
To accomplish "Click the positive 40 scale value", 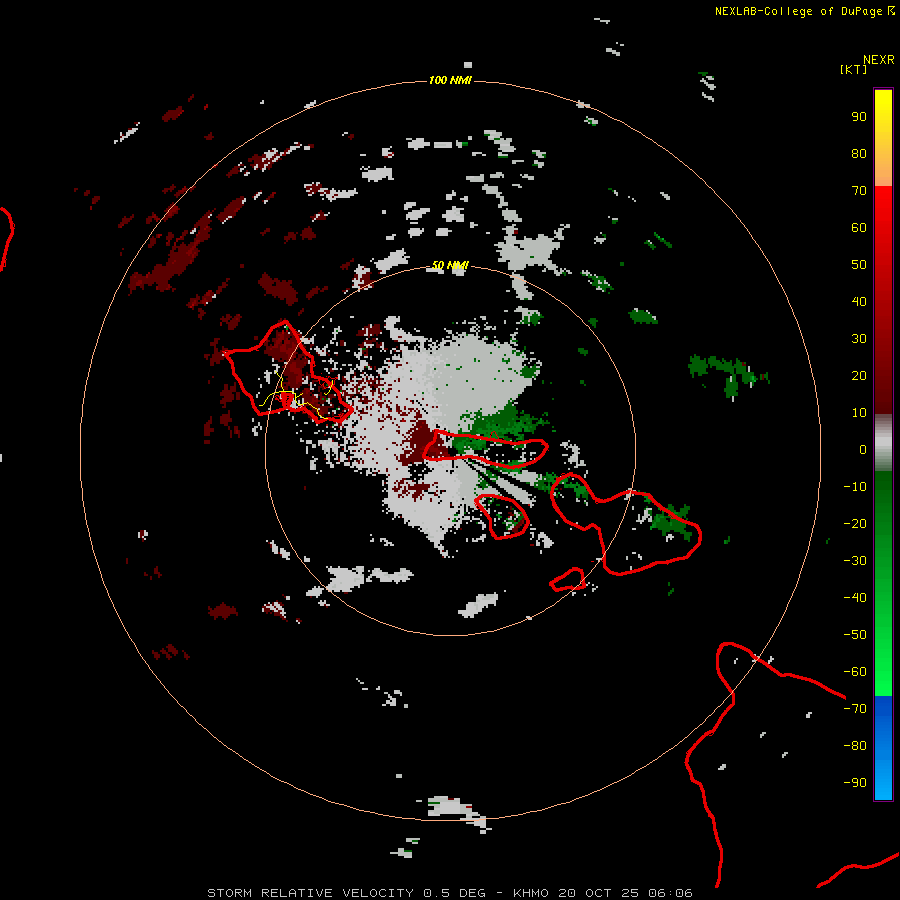I will [x=859, y=301].
